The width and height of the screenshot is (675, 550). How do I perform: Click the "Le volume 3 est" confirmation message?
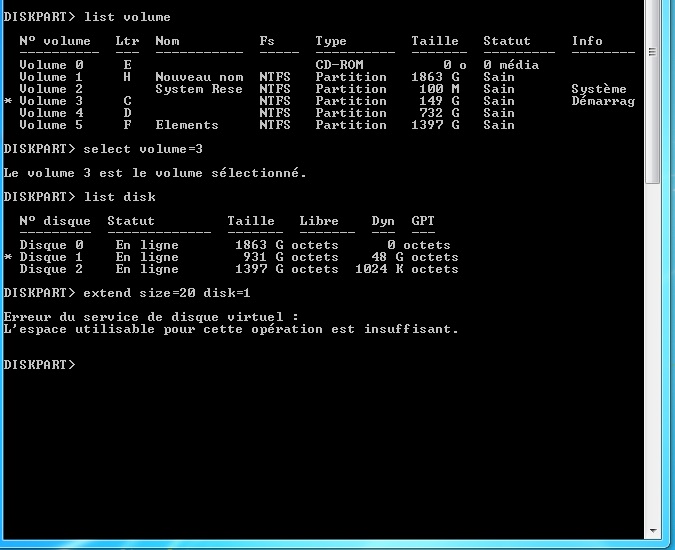coord(155,173)
